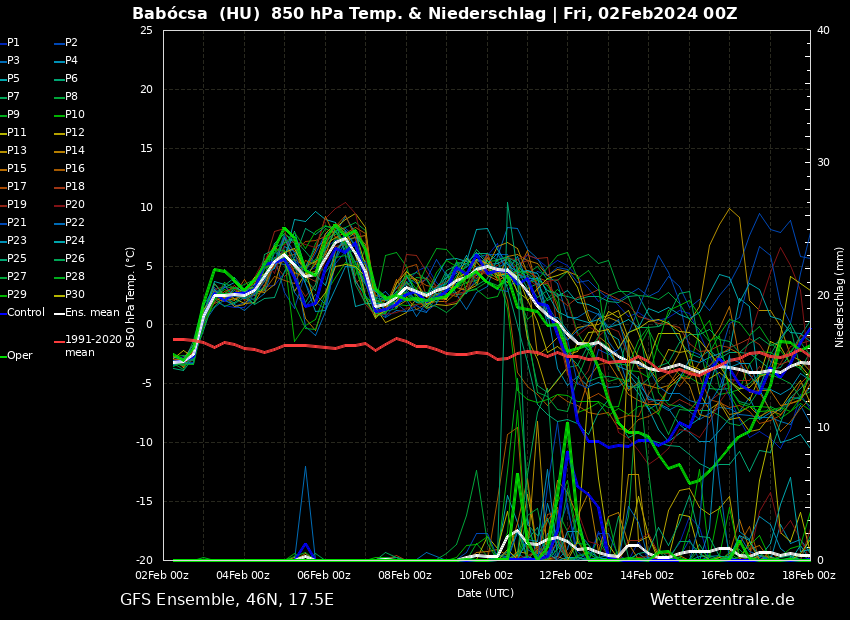Select the 18Feb 00z date tick
850x620 pixels.
click(808, 576)
